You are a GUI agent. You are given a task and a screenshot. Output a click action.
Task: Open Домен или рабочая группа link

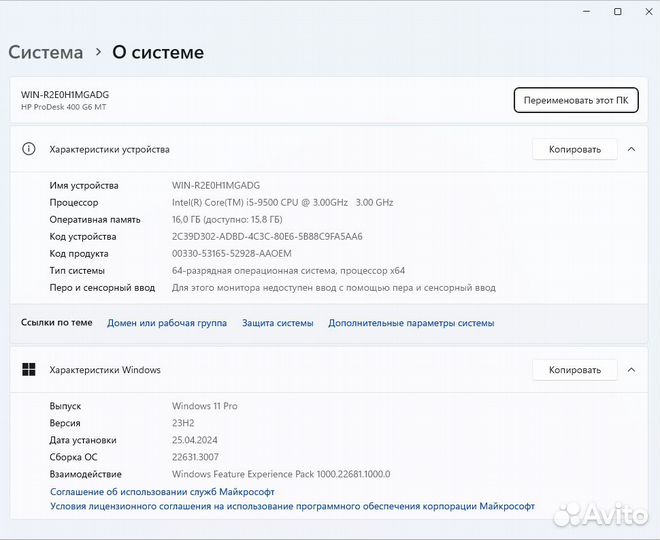click(167, 323)
